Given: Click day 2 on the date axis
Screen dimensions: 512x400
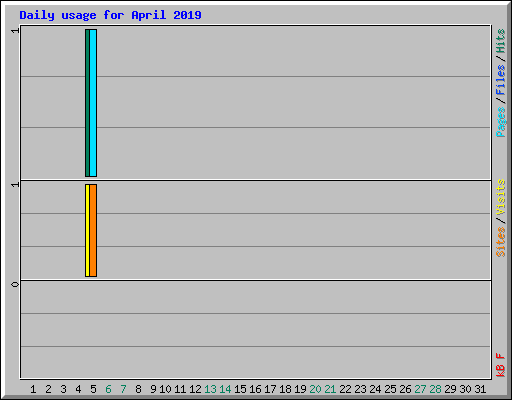Looking at the screenshot, I should (48, 389).
